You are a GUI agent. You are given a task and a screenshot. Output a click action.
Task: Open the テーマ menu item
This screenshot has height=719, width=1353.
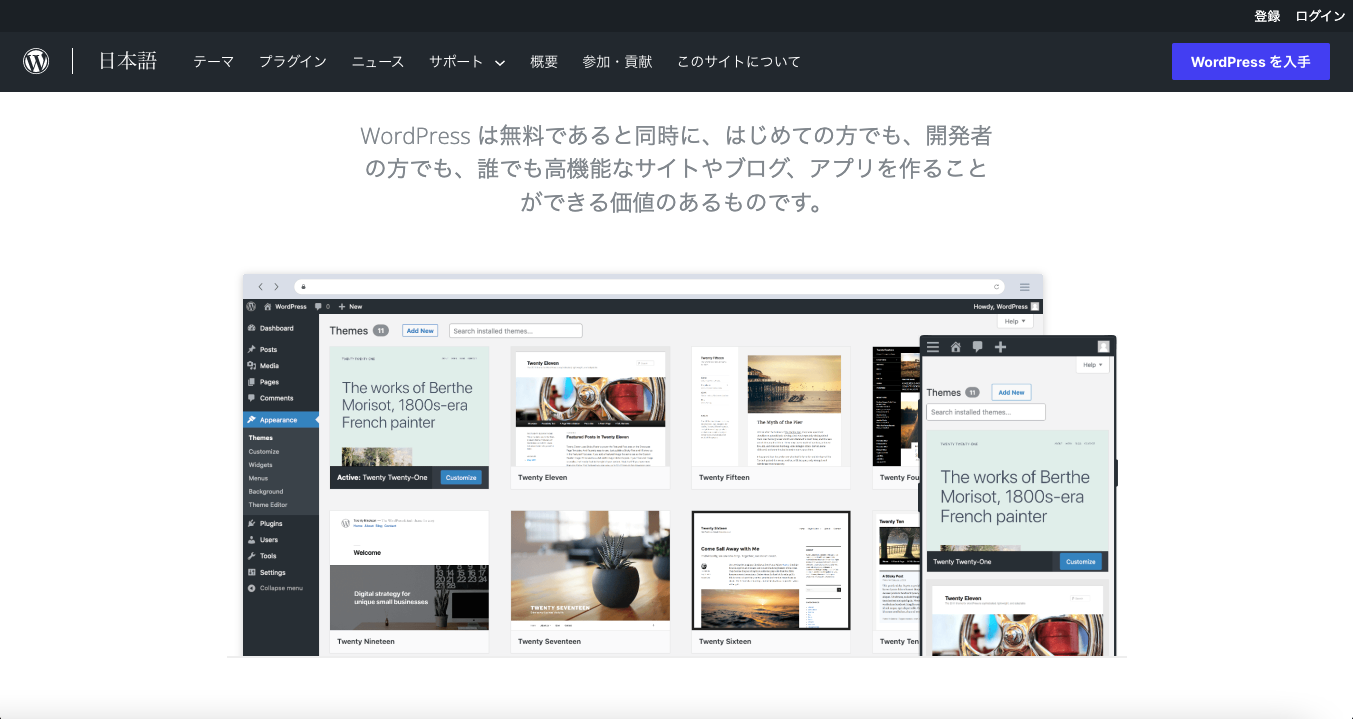214,61
